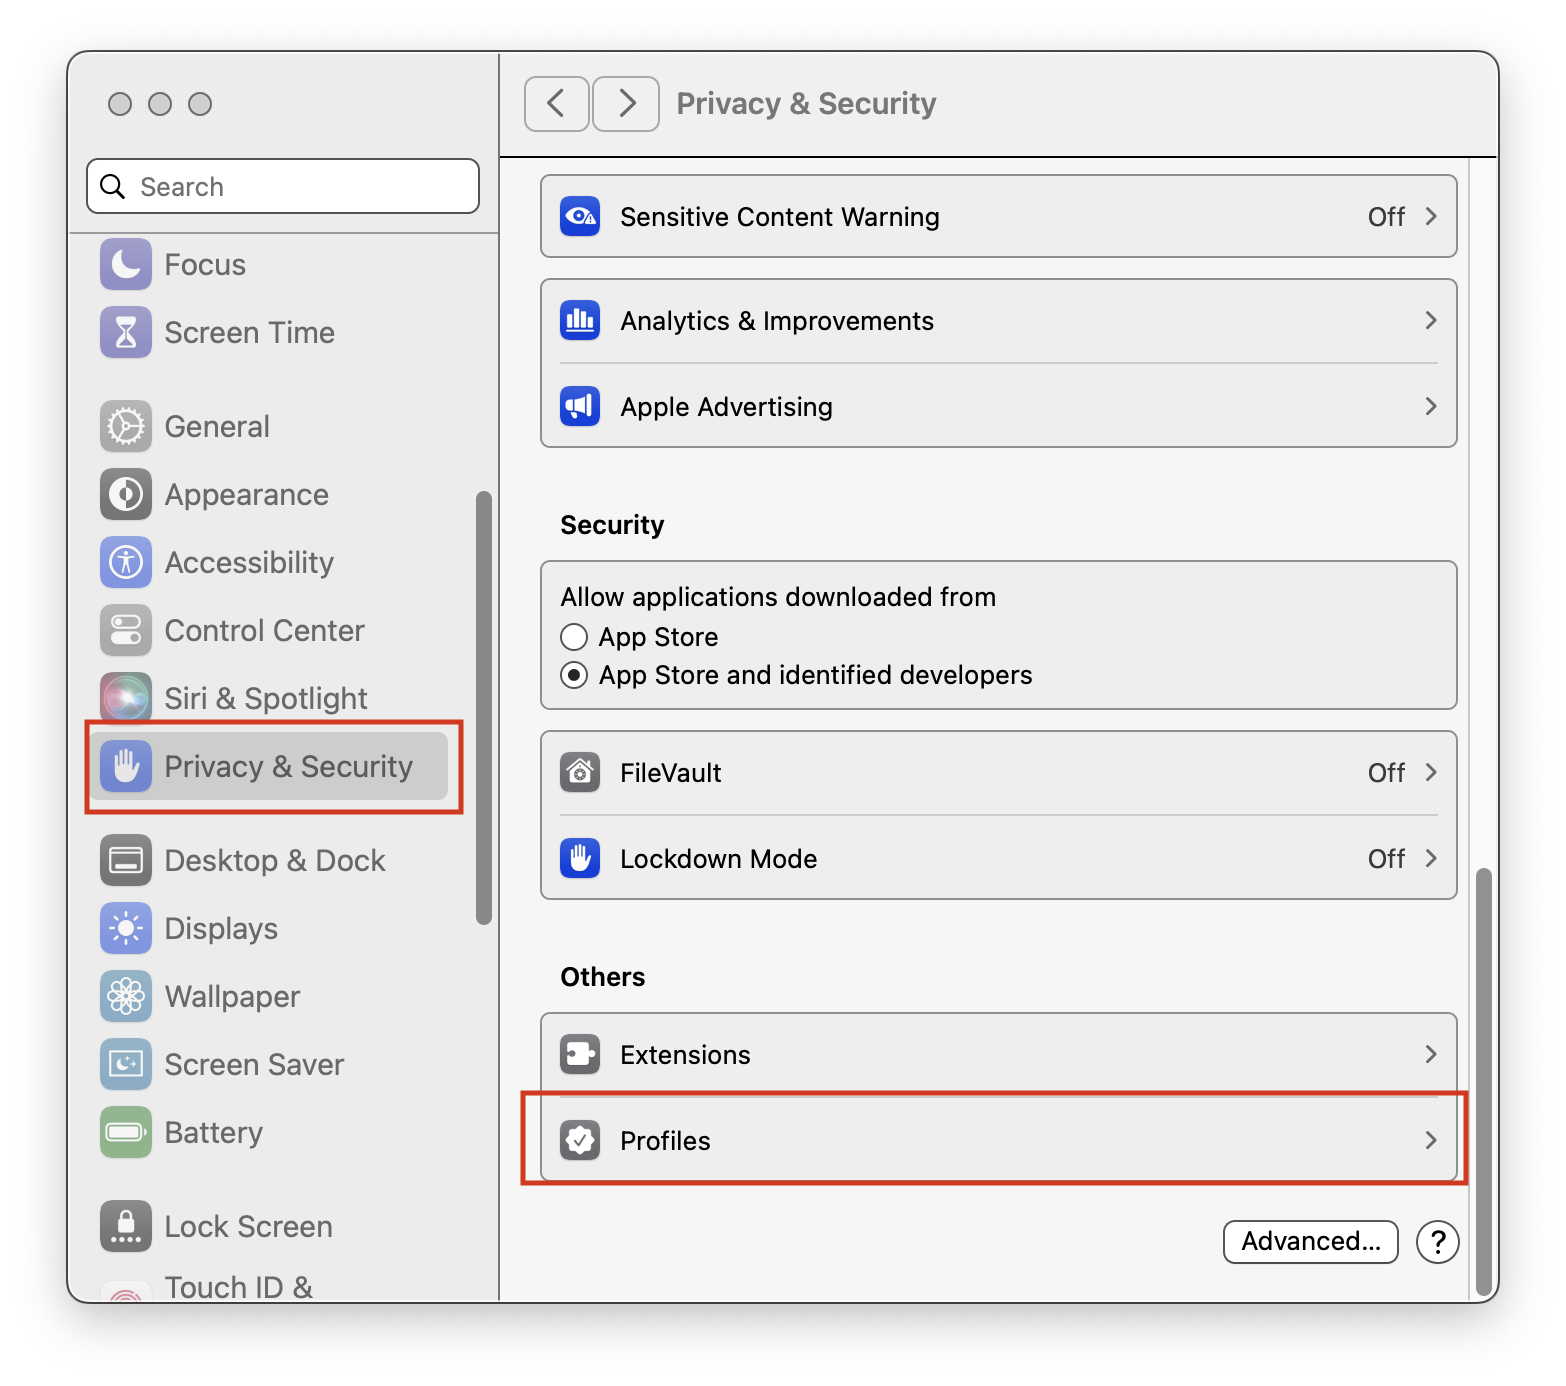Open Apple Advertising details chevron
1566x1386 pixels.
[1431, 407]
